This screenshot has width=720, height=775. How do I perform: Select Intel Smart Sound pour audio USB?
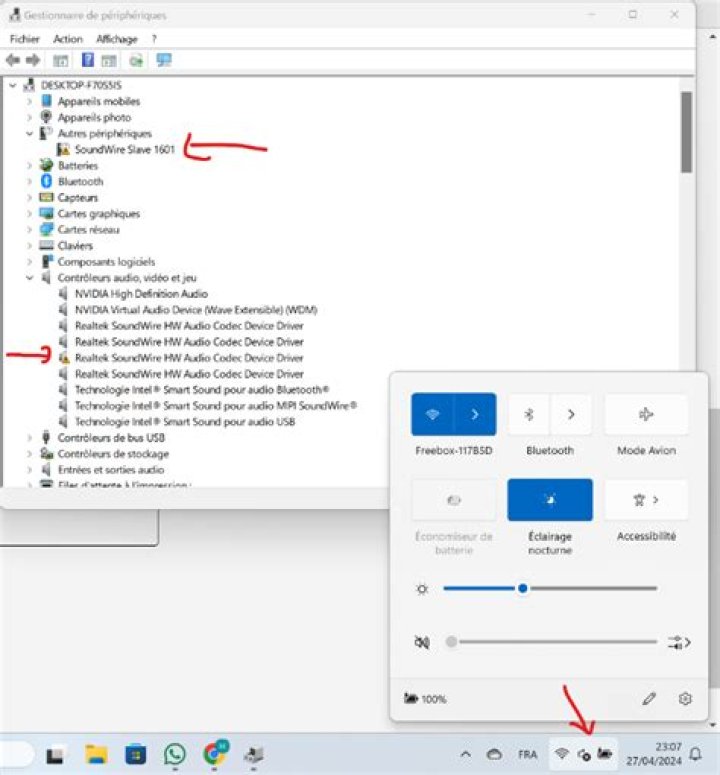click(185, 422)
